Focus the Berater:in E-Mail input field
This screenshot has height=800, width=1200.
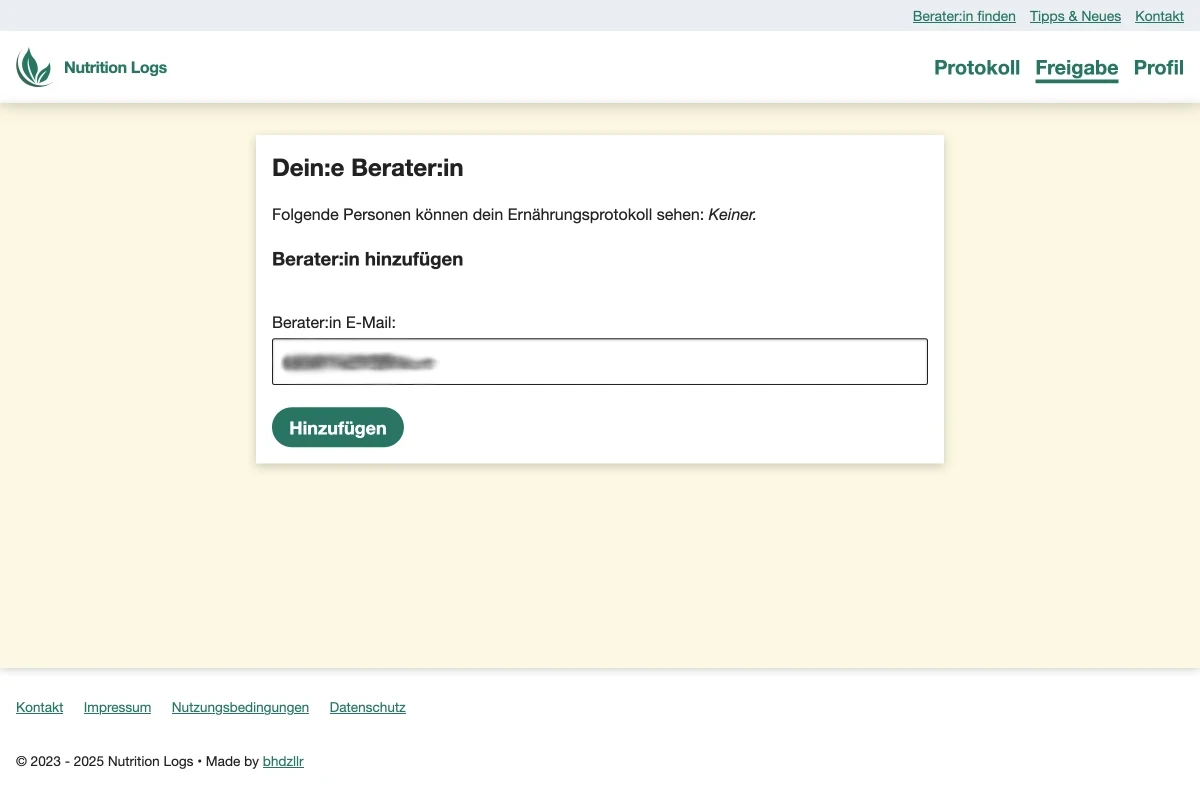[x=600, y=361]
